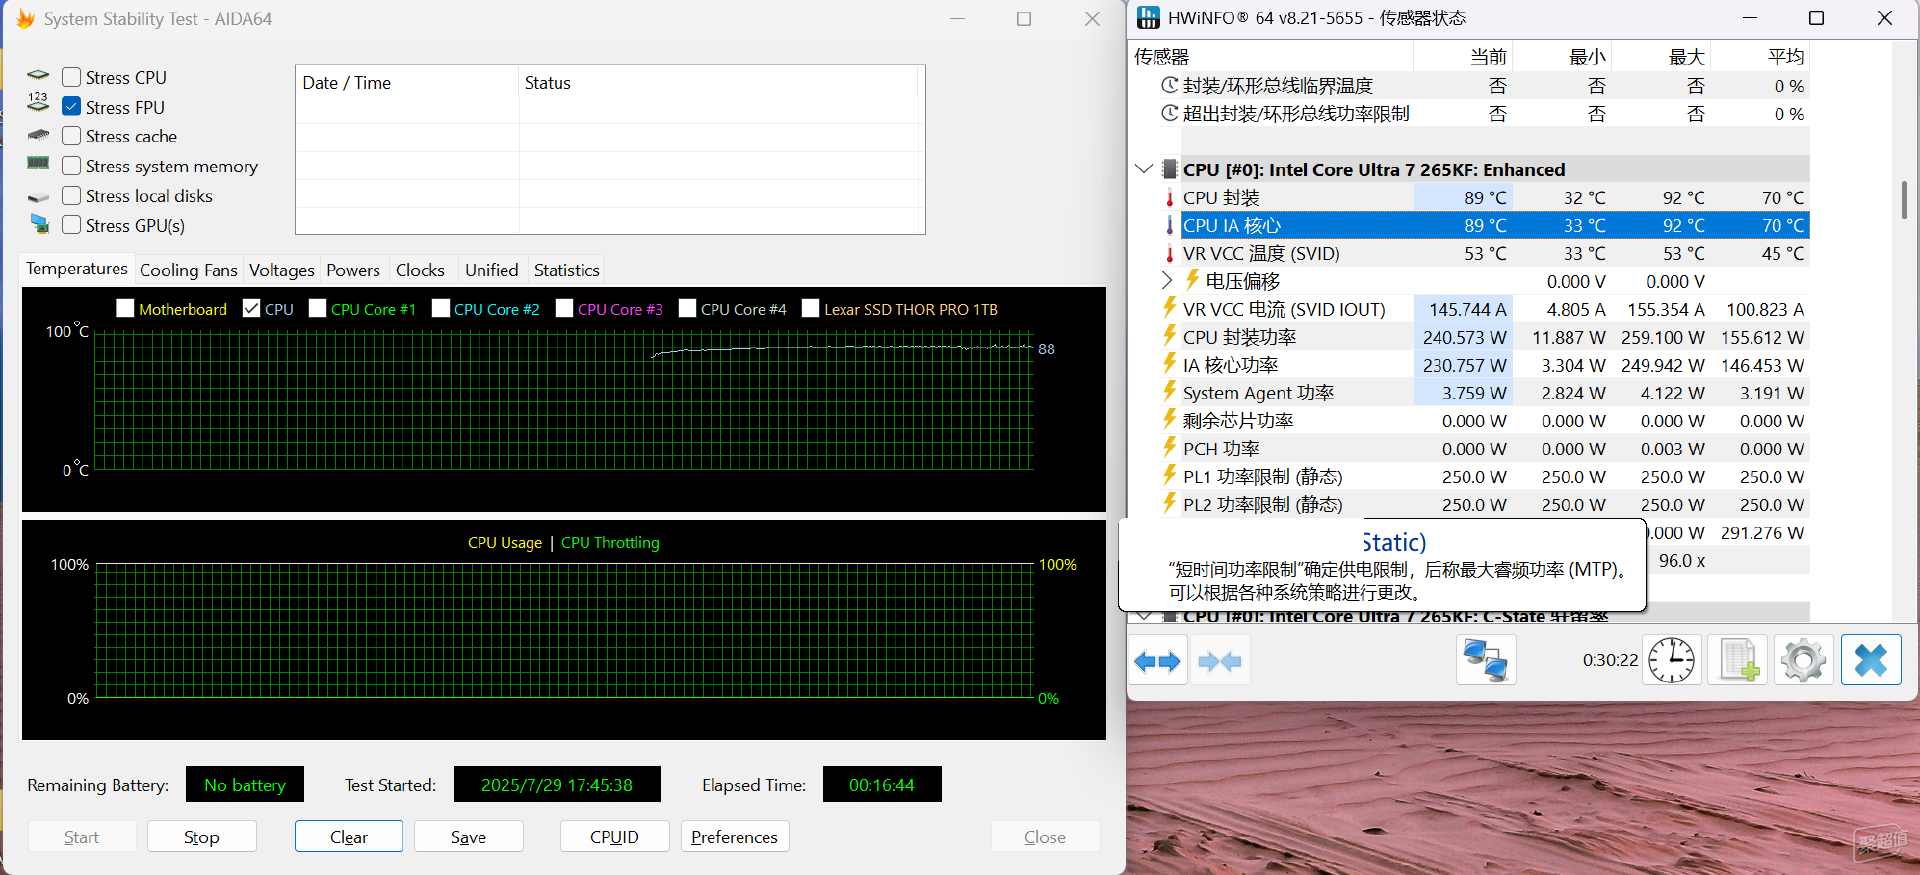Click the 123 icon beside Stress FPU

click(x=38, y=102)
